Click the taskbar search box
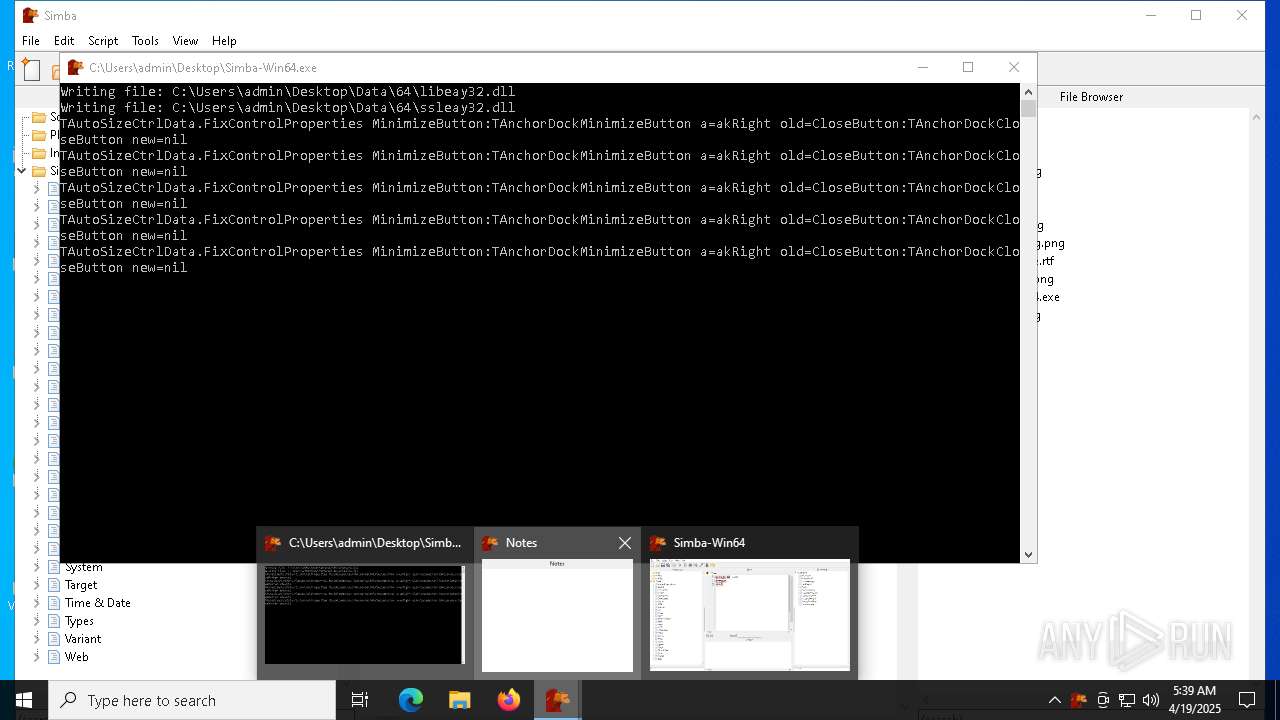 (192, 700)
